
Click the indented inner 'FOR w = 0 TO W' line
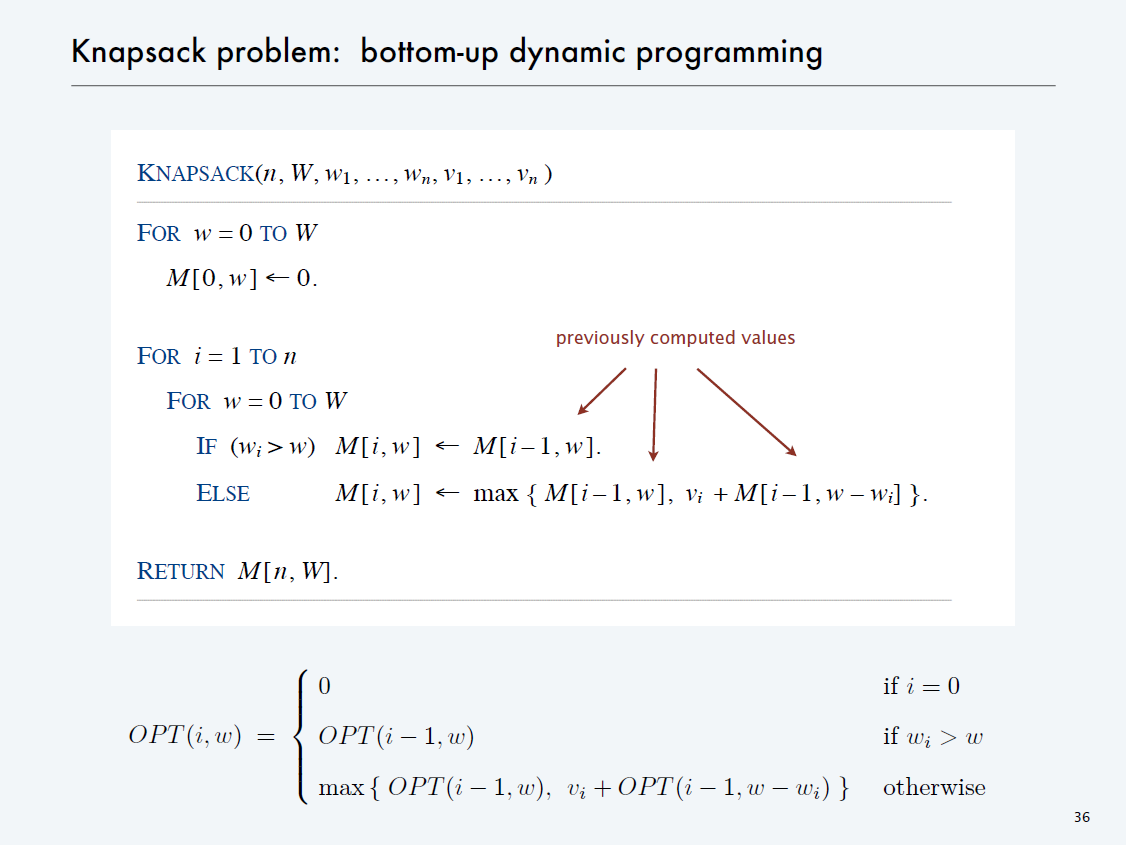coord(257,402)
